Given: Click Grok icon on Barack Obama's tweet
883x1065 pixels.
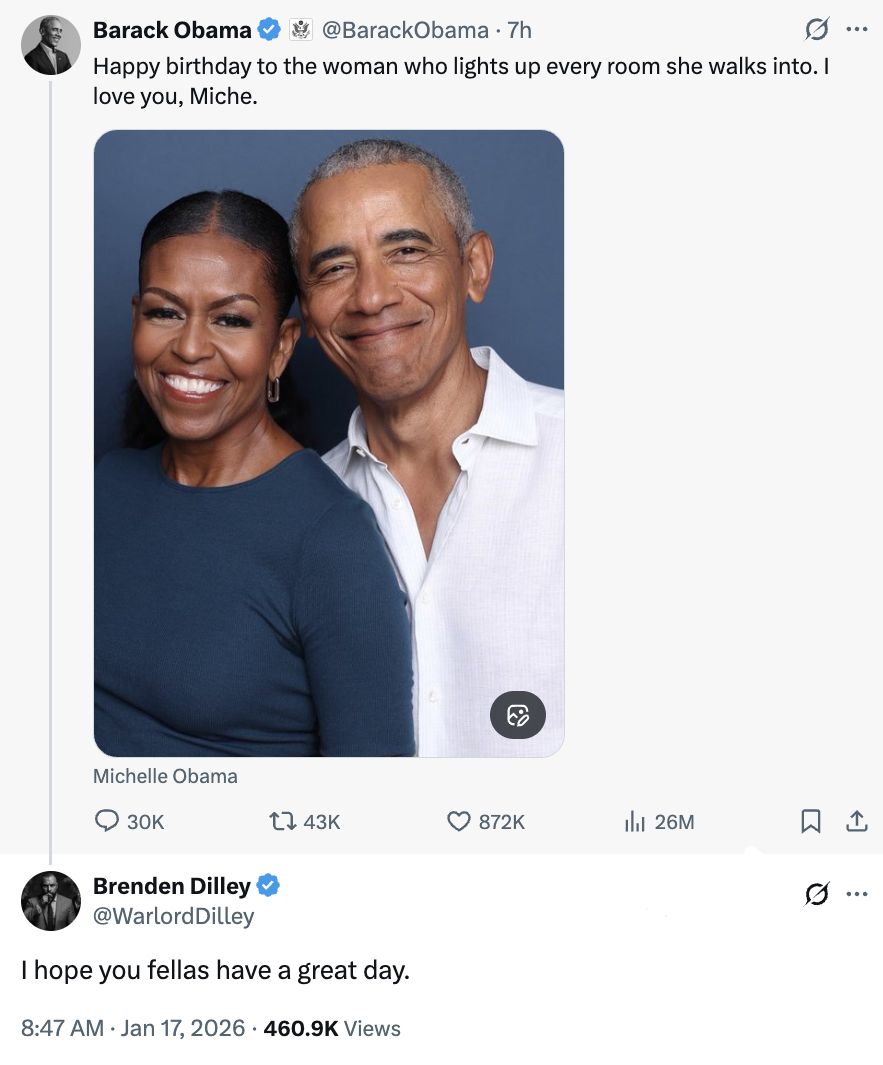Looking at the screenshot, I should [816, 31].
